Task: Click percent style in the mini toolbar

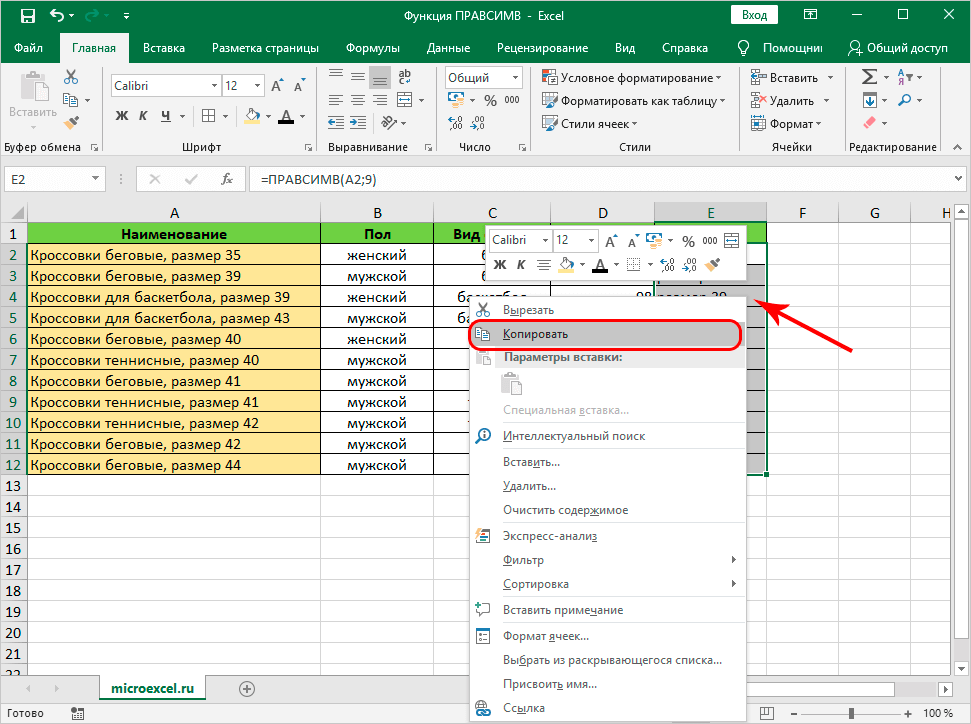Action: tap(689, 241)
